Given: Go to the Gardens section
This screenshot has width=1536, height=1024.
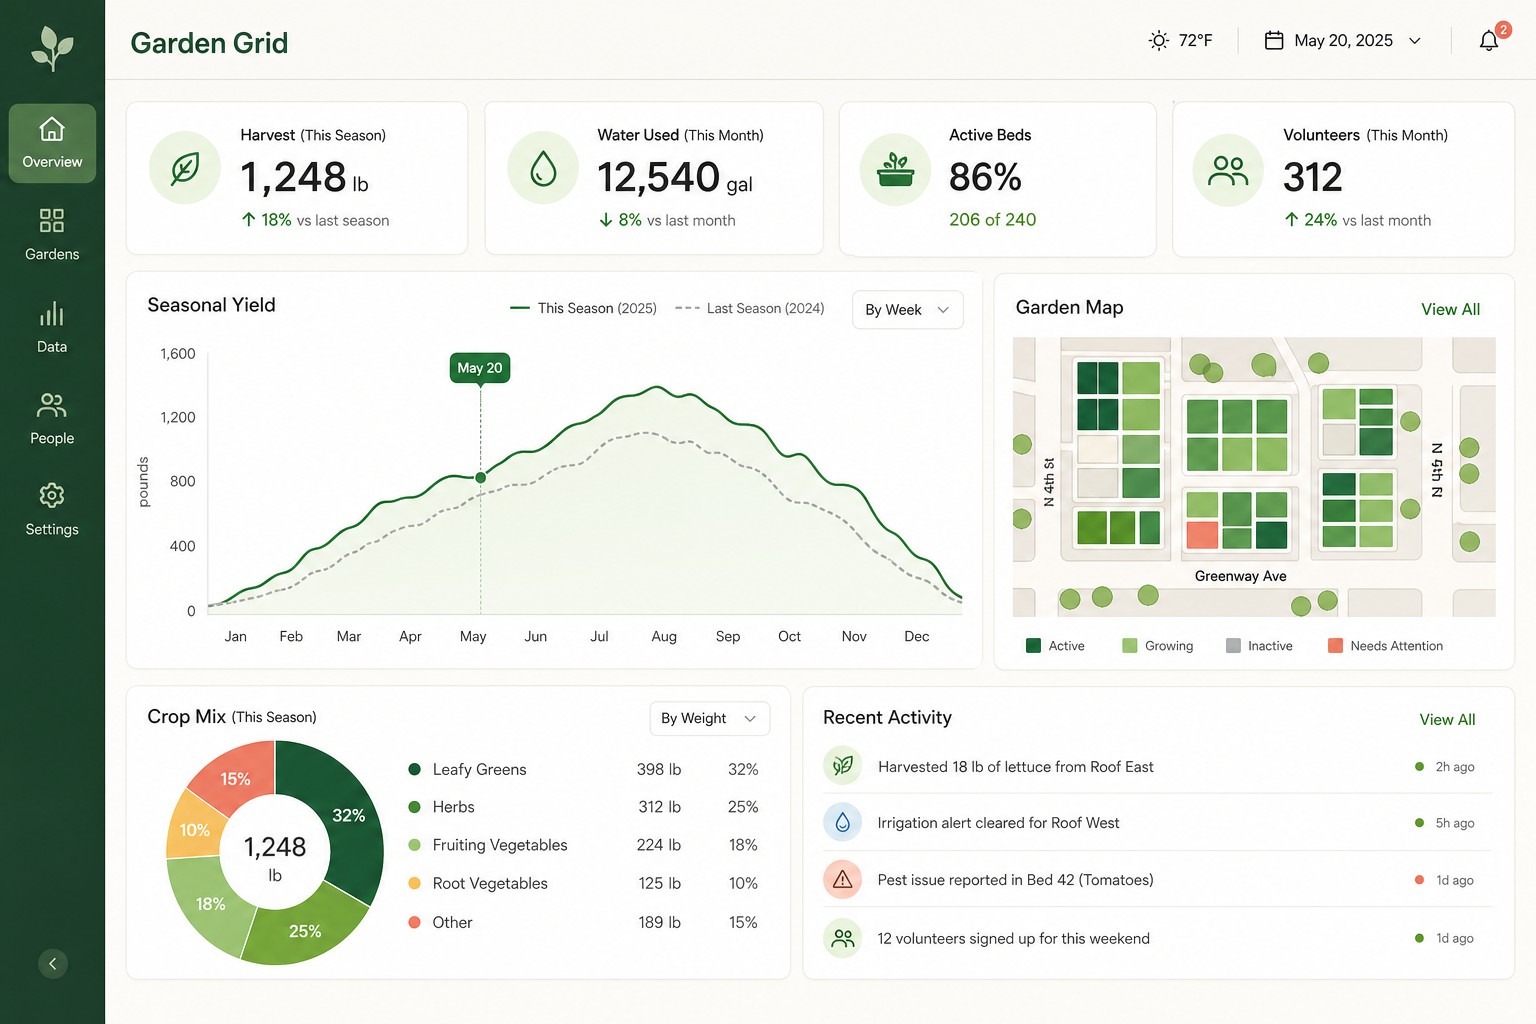Looking at the screenshot, I should click(52, 234).
